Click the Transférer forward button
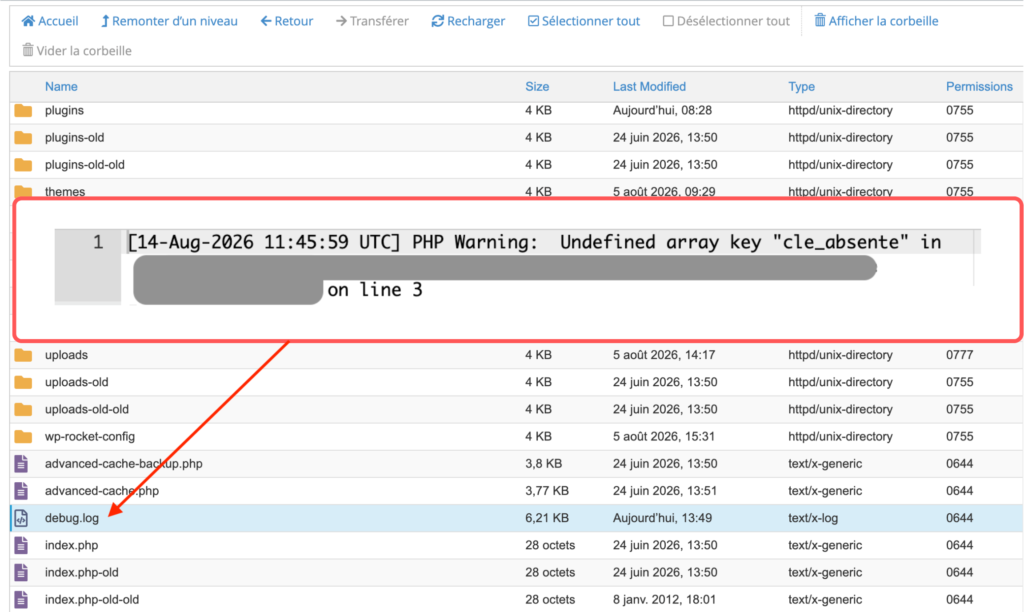The height and width of the screenshot is (612, 1024). [x=372, y=21]
